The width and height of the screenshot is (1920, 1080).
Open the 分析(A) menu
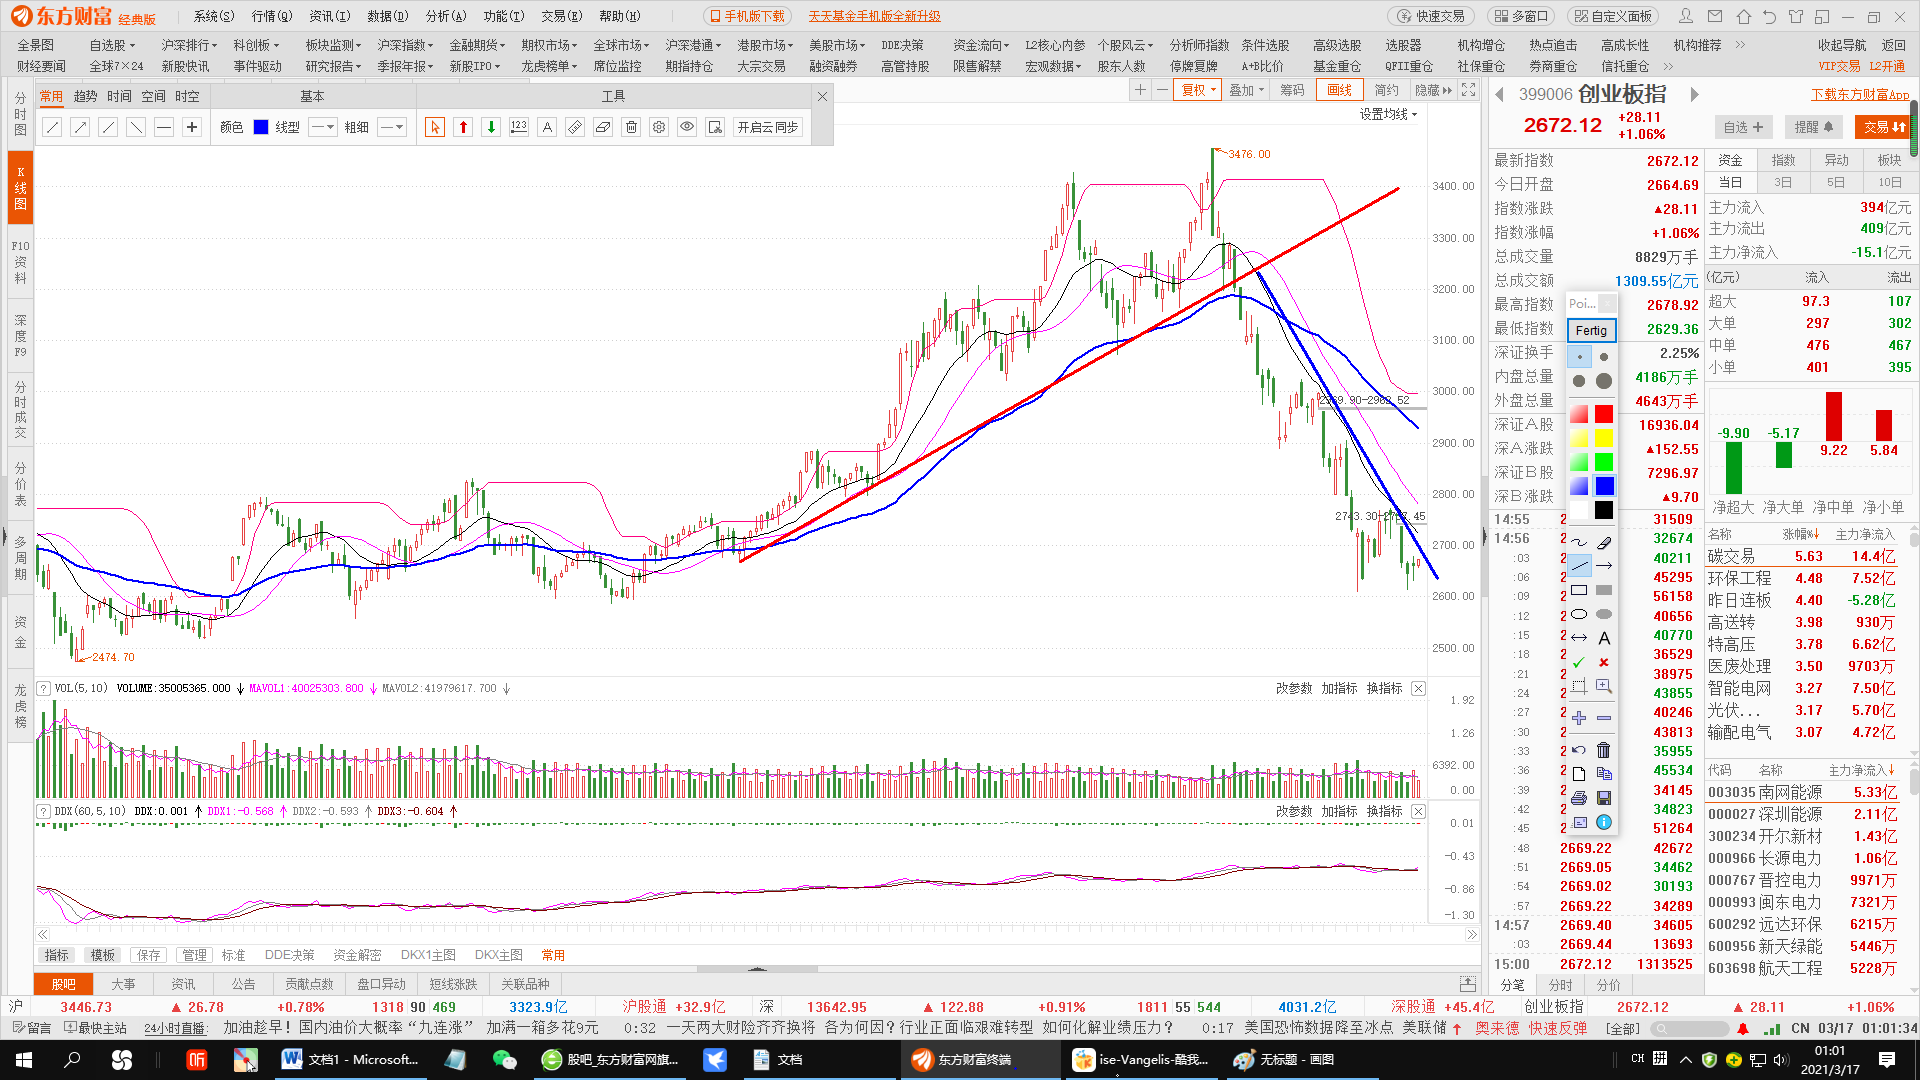(445, 16)
